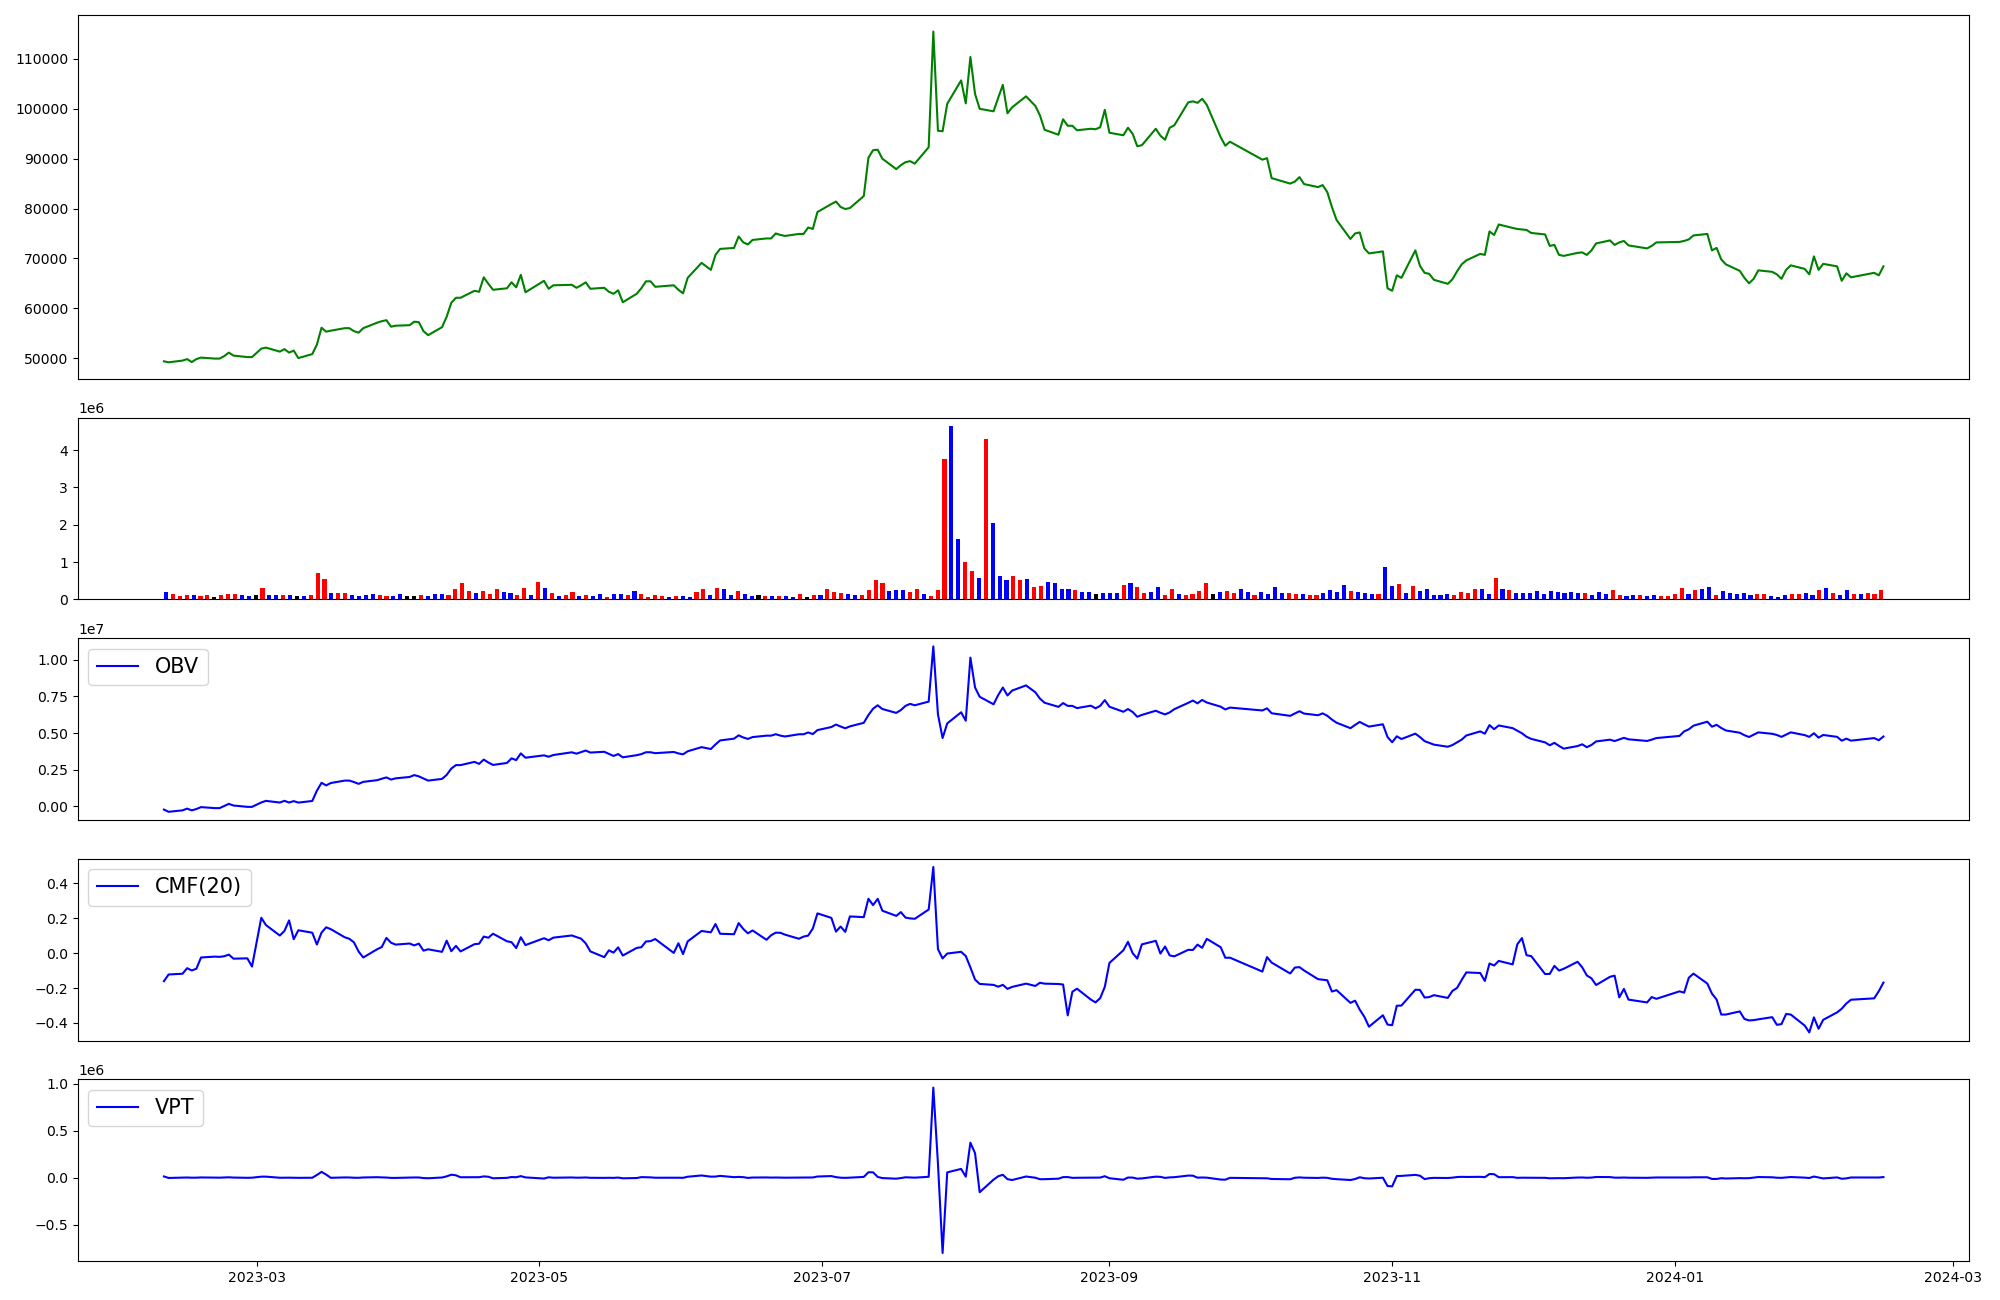Click the highest peak of the green price line

[x=933, y=32]
